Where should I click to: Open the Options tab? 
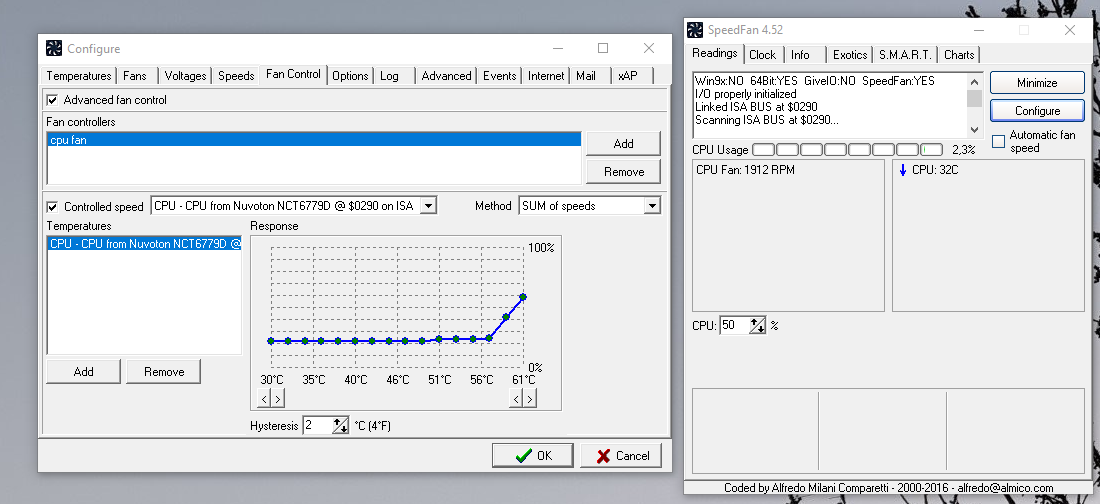[x=350, y=76]
